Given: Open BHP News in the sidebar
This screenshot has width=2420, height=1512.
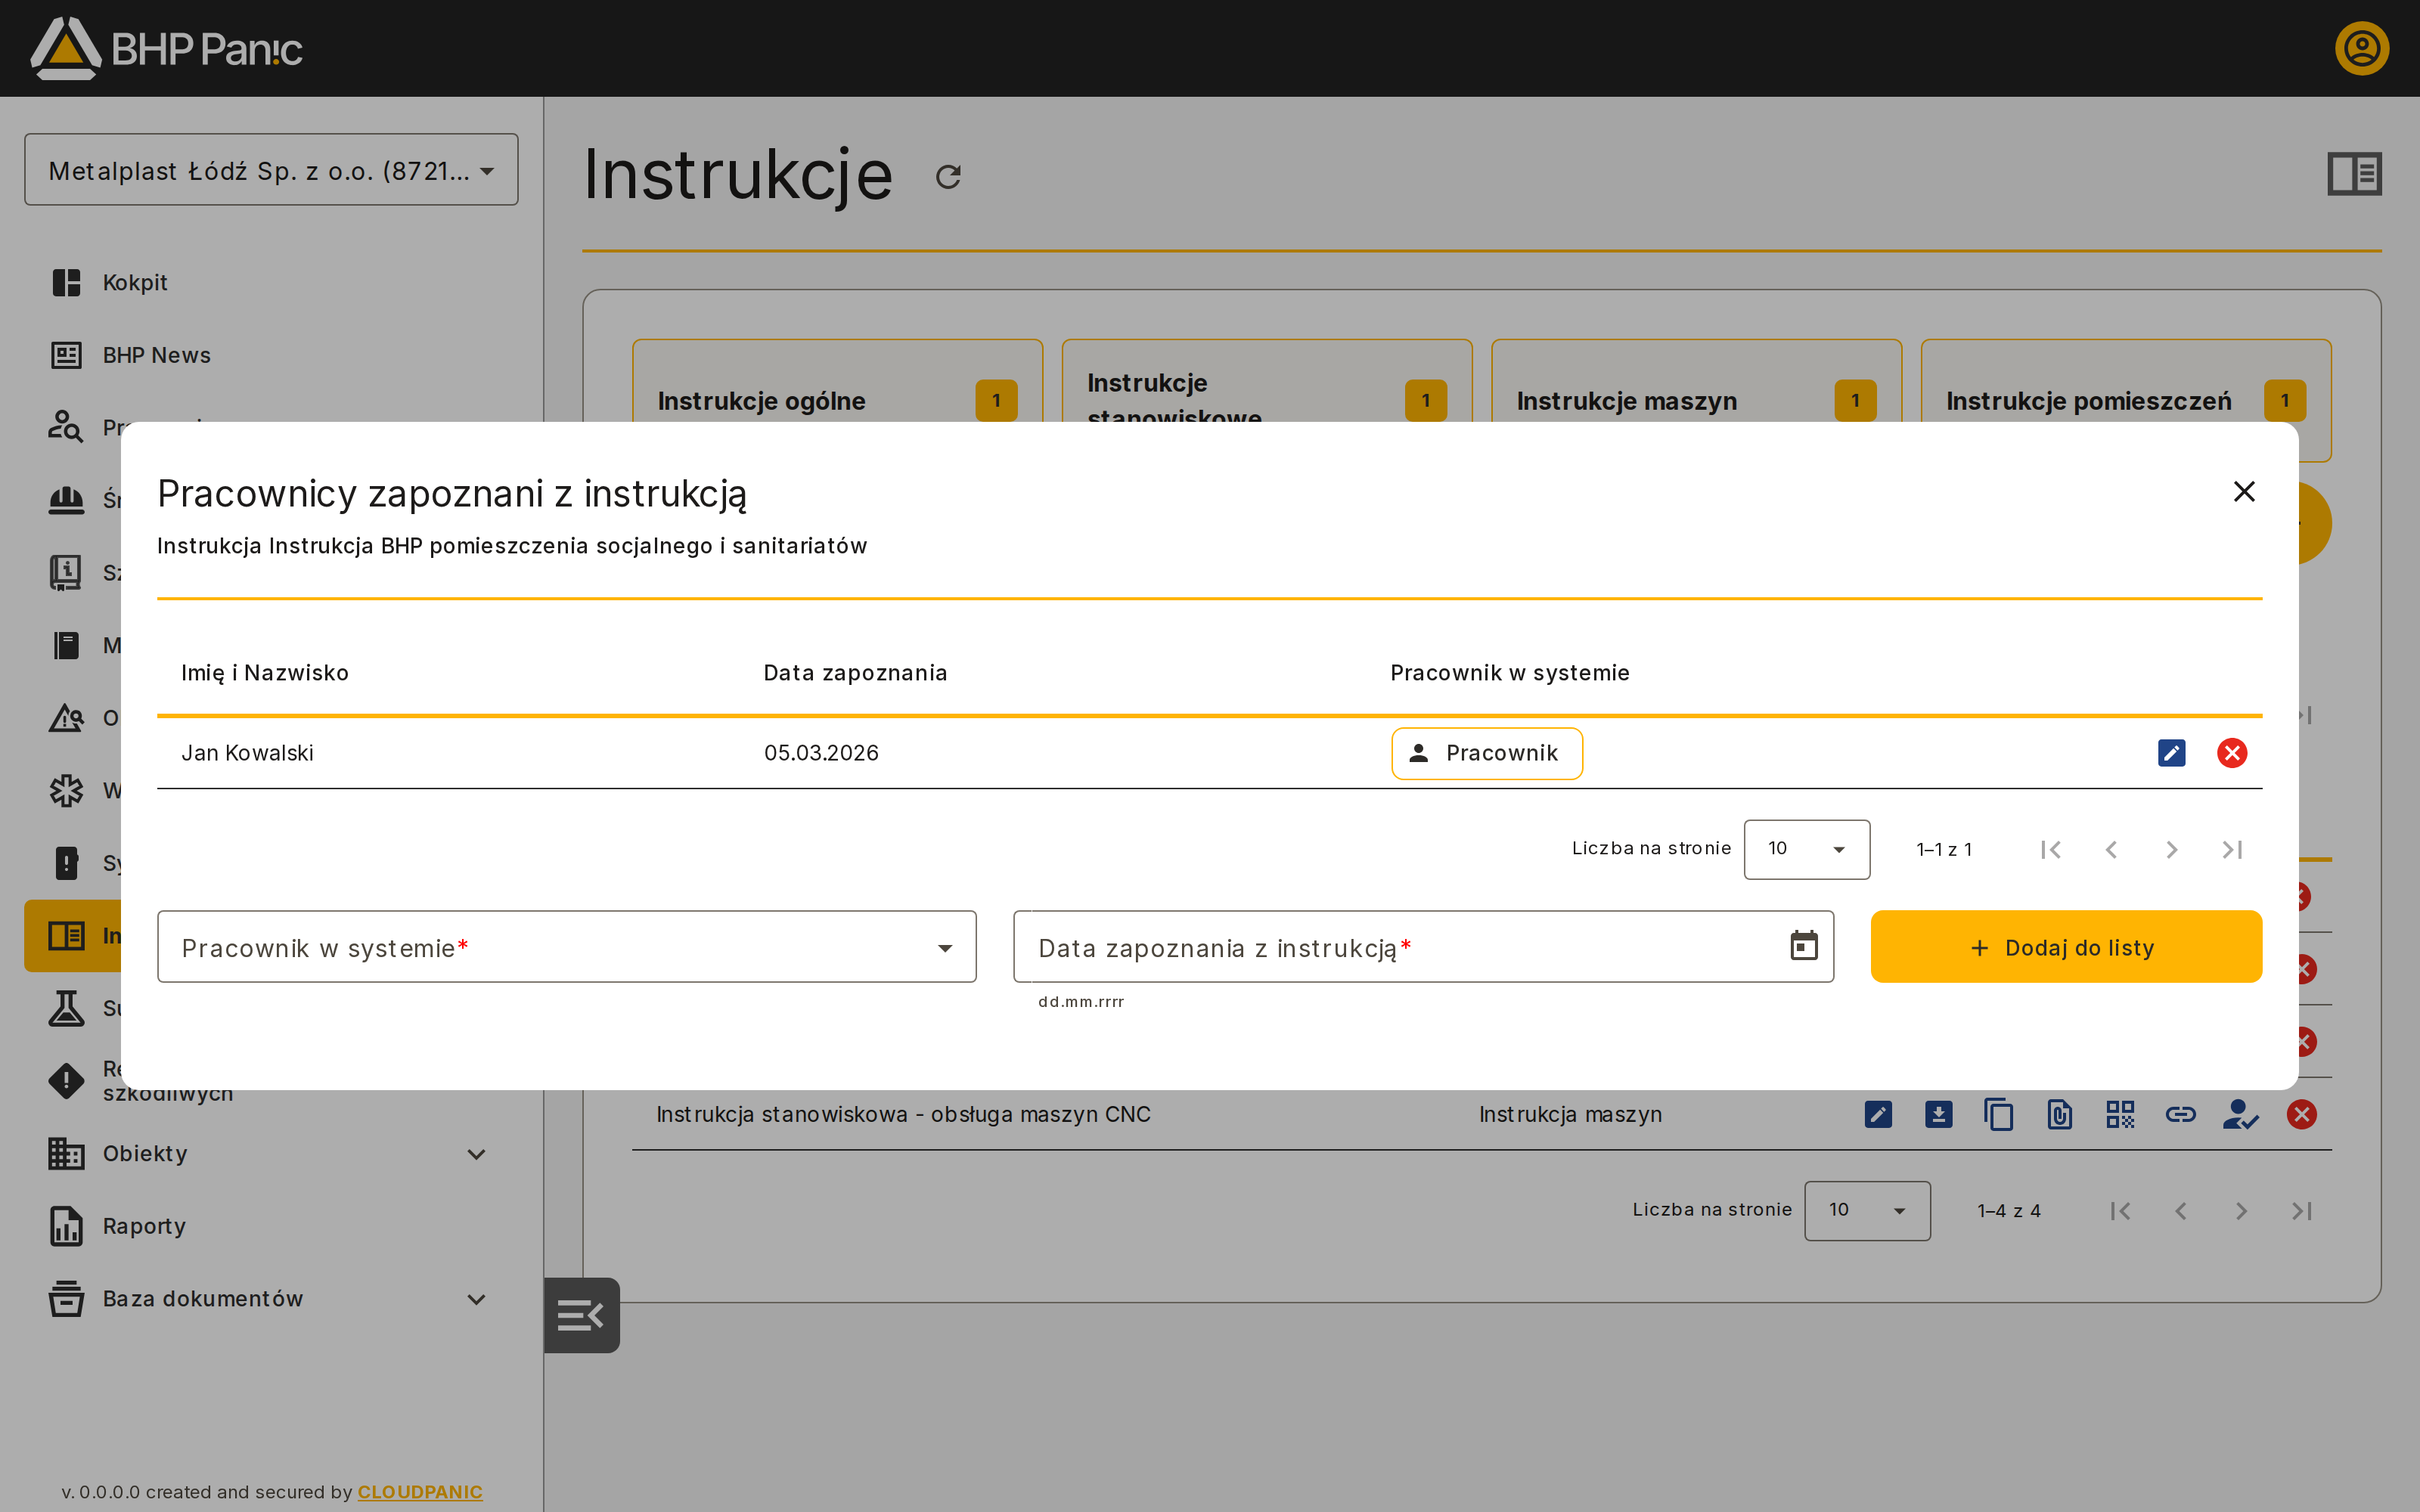Looking at the screenshot, I should click(271, 355).
